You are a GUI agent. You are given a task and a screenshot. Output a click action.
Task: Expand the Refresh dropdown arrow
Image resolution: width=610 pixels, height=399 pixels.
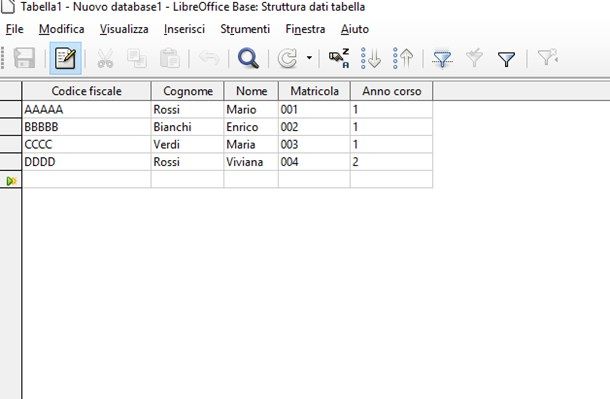309,58
